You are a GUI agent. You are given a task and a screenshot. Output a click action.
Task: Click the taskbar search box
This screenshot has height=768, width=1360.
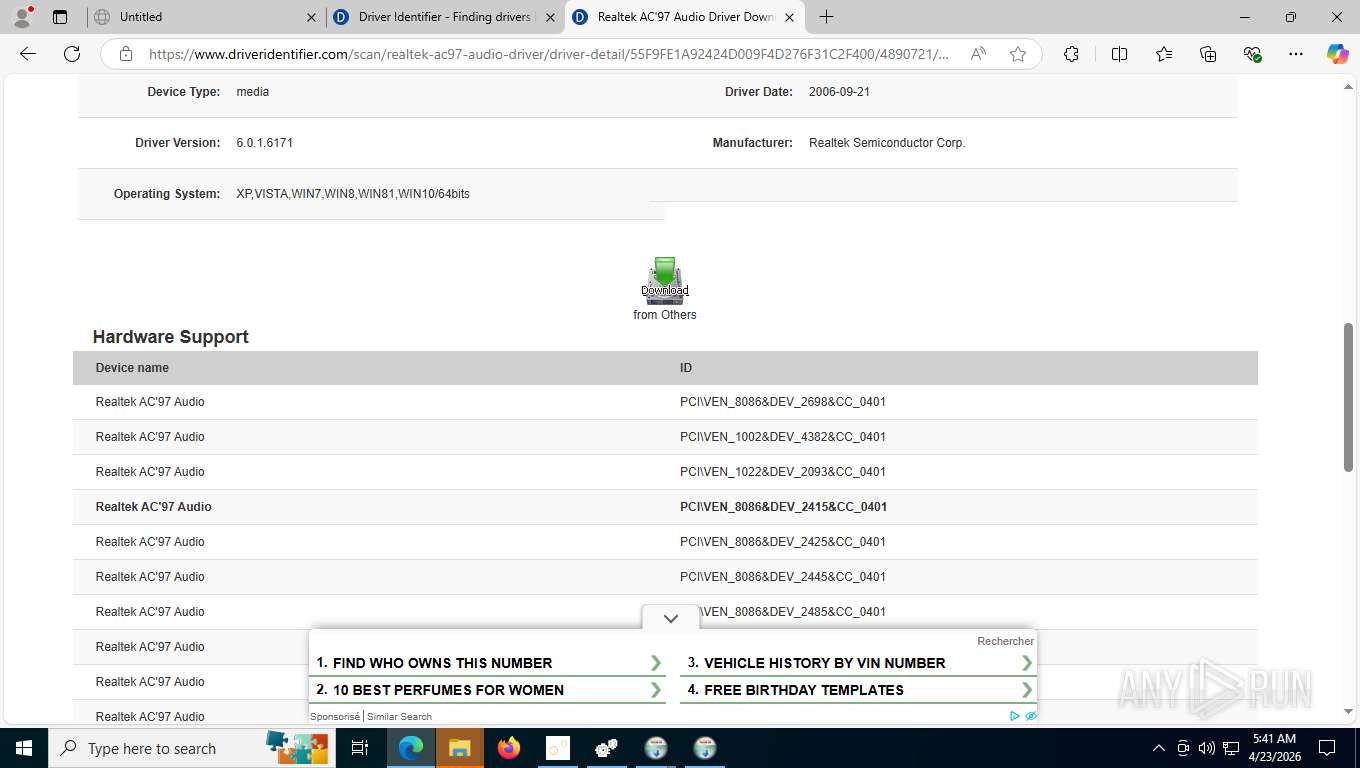pos(193,748)
